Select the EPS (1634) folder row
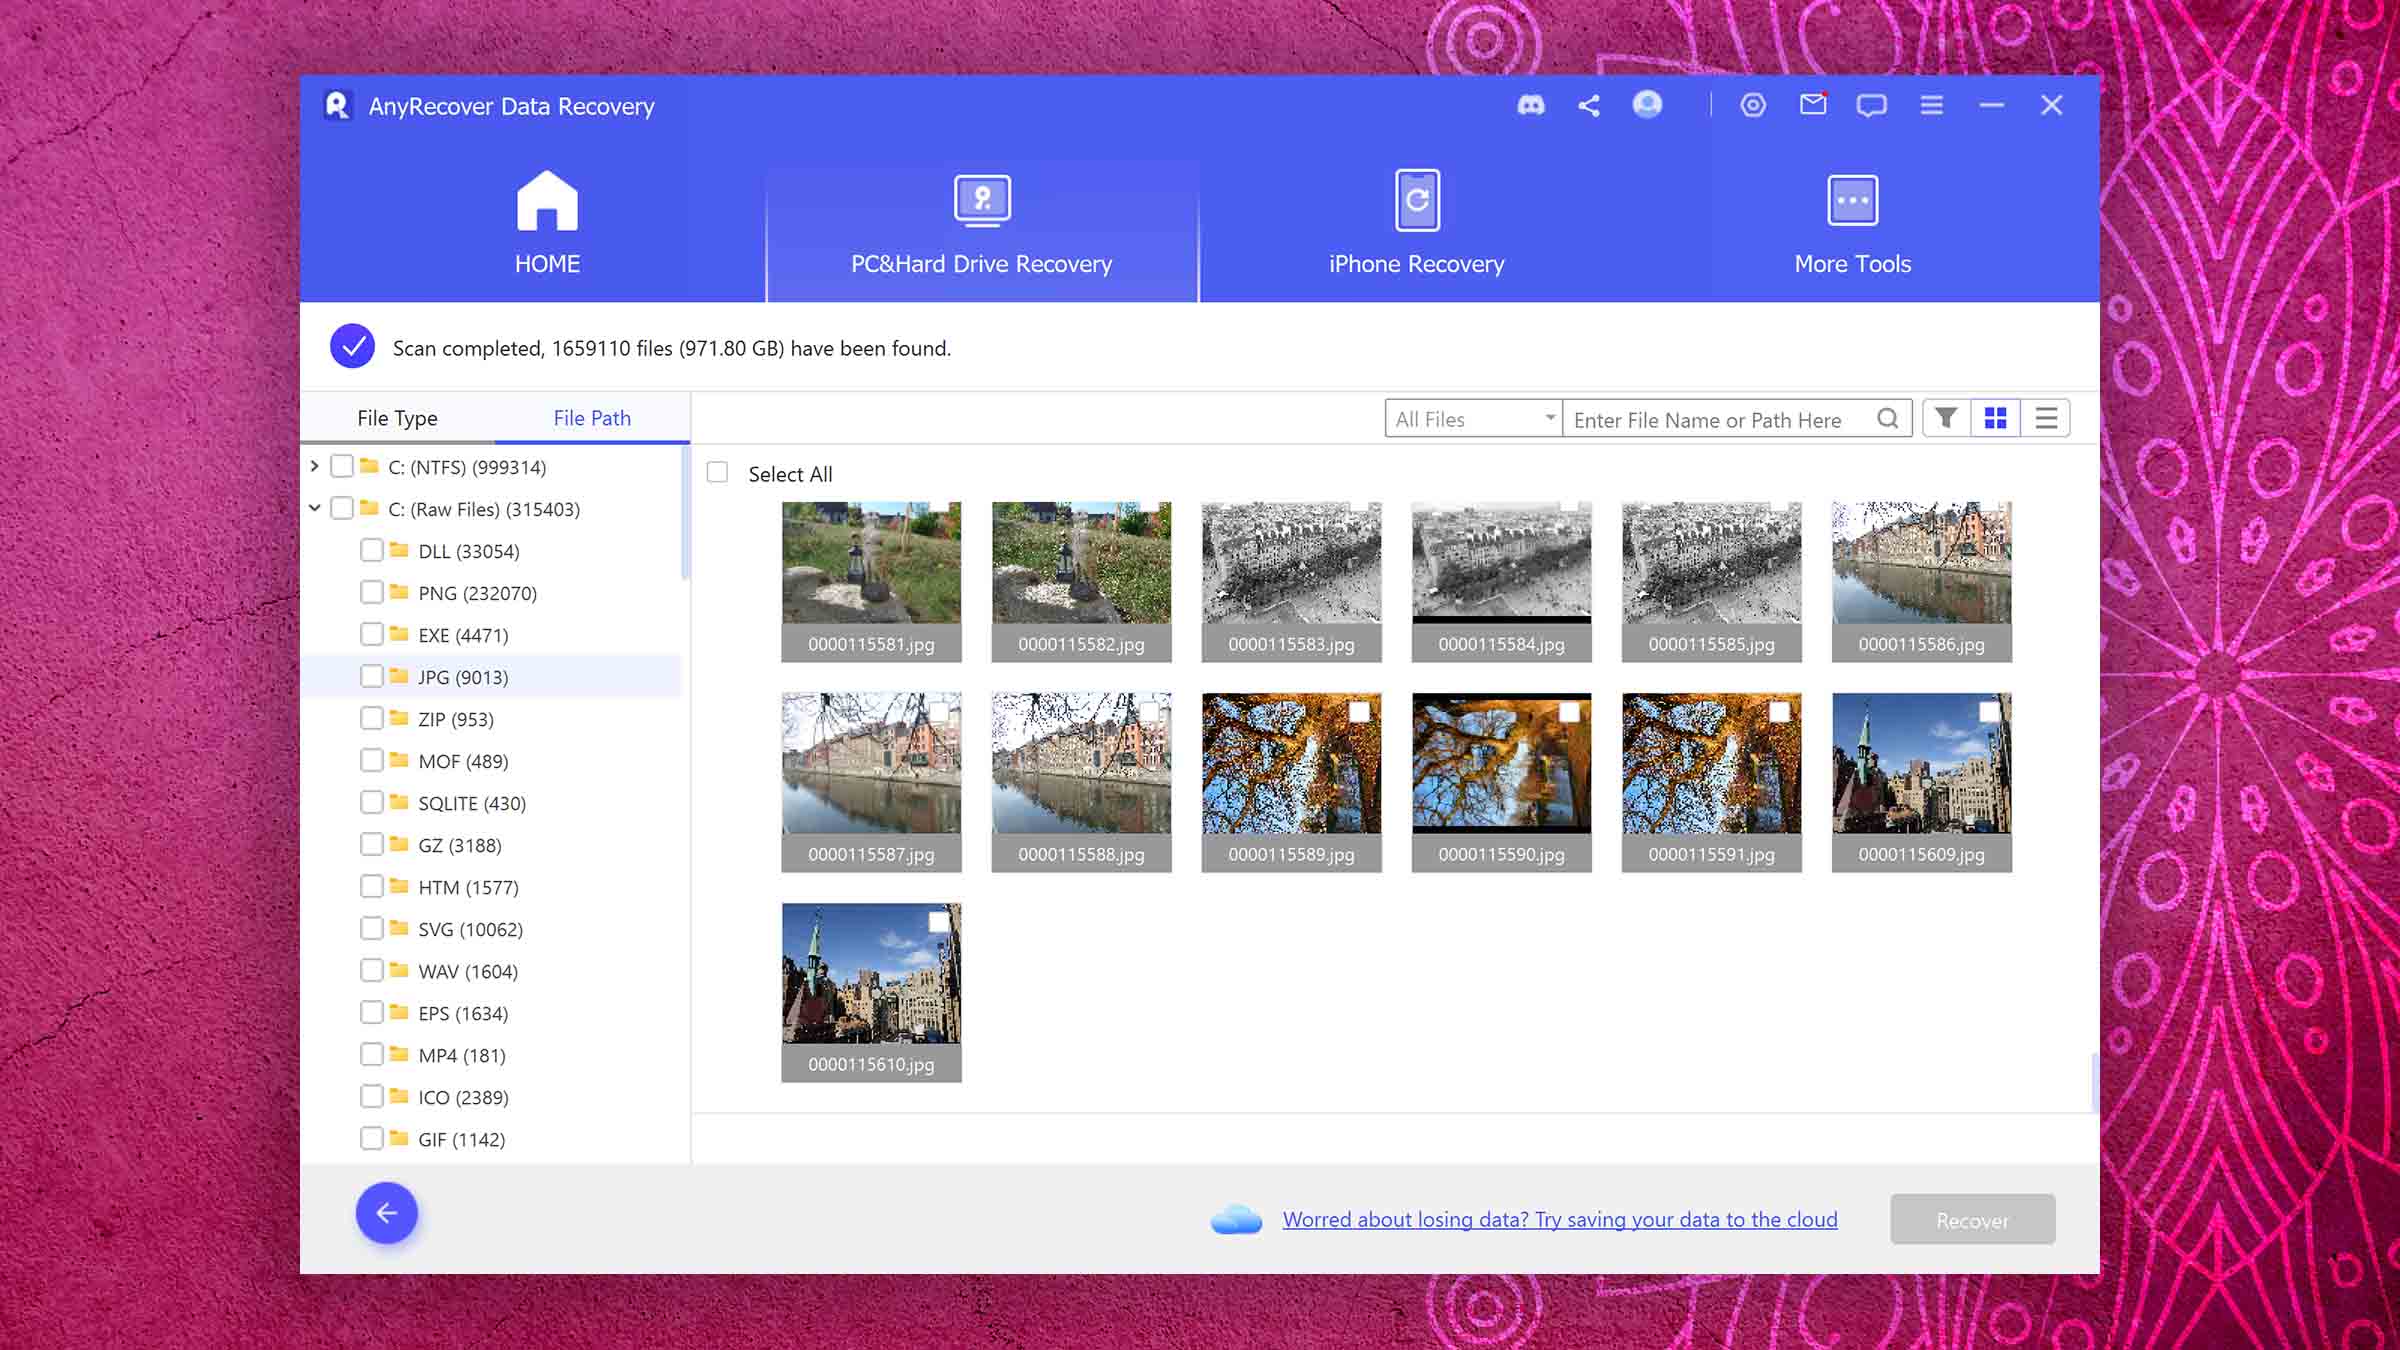Image resolution: width=2400 pixels, height=1350 pixels. pos(491,1012)
